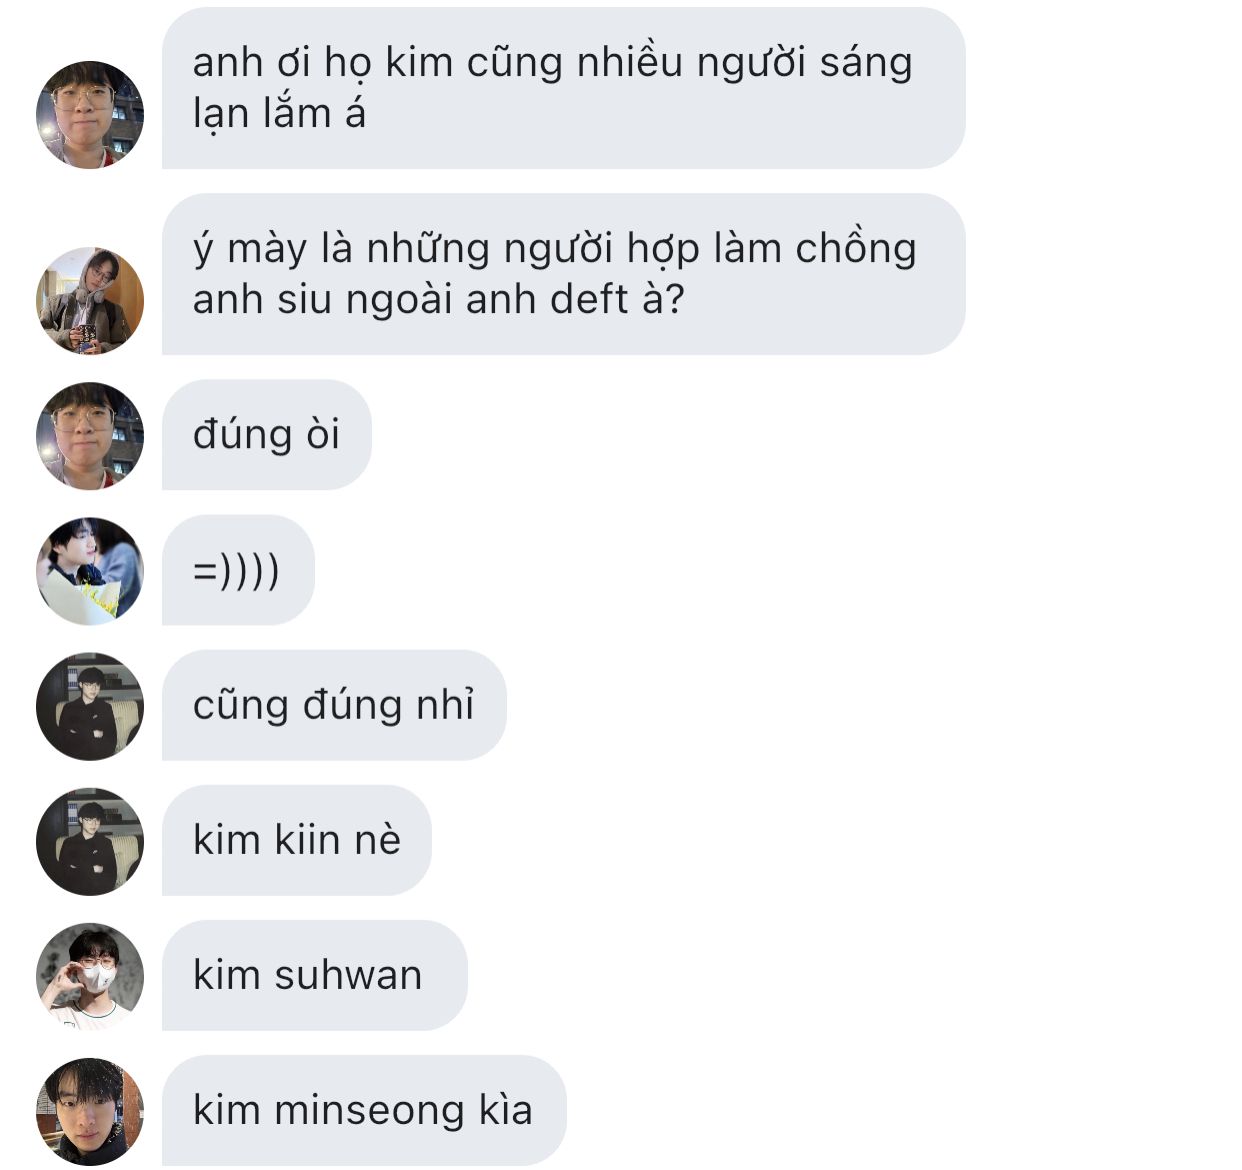The image size is (1242, 1170).
Task: Click avatar next to 'kim minseong kìa'
Action: pyautogui.click(x=90, y=1111)
